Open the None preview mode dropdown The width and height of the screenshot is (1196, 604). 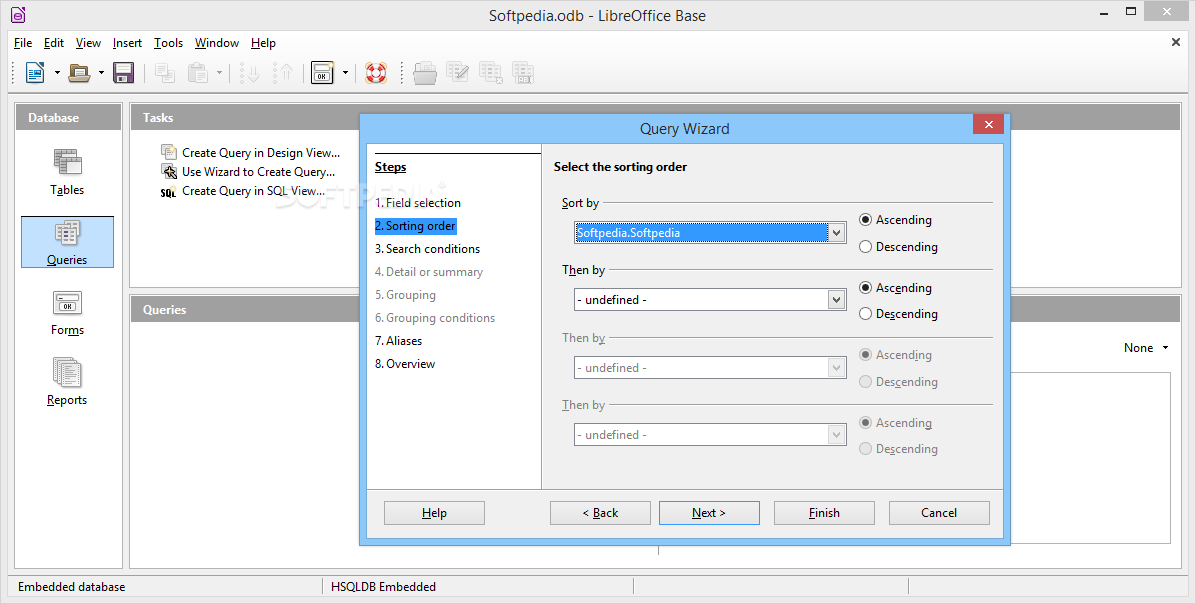[x=1146, y=348]
